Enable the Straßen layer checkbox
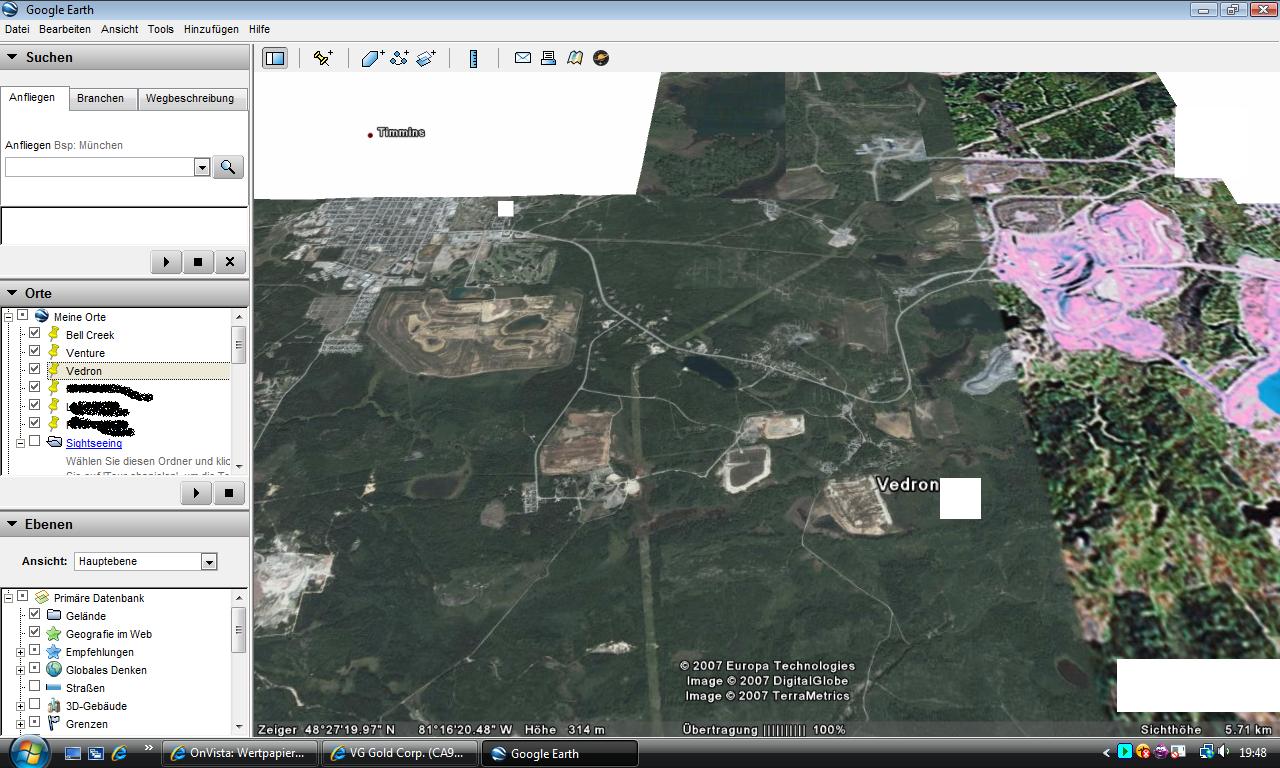The image size is (1280, 768). (35, 687)
